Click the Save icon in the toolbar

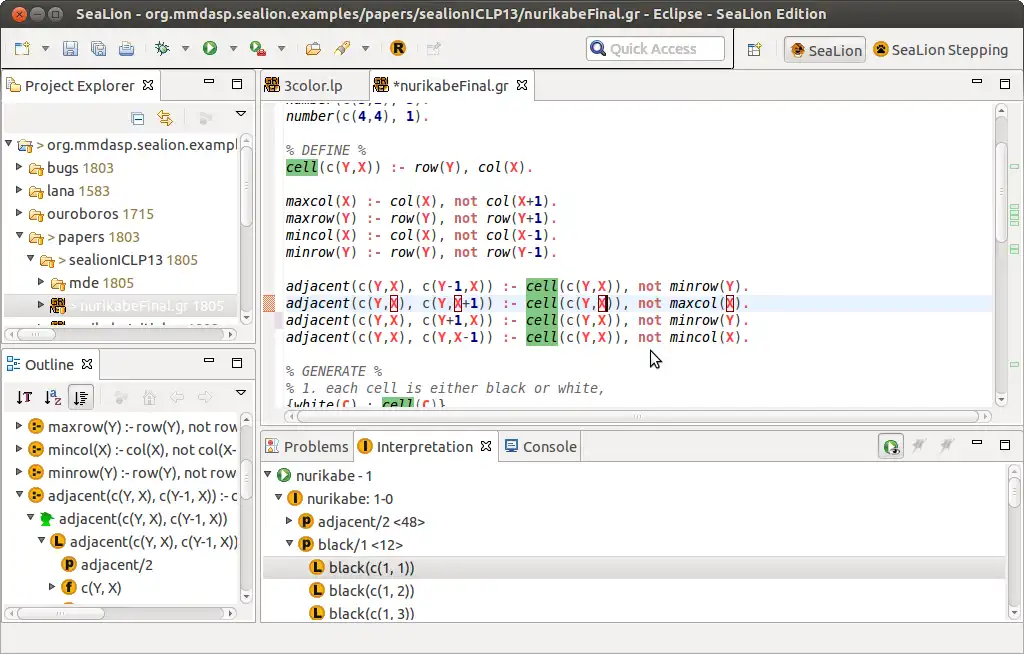[70, 48]
